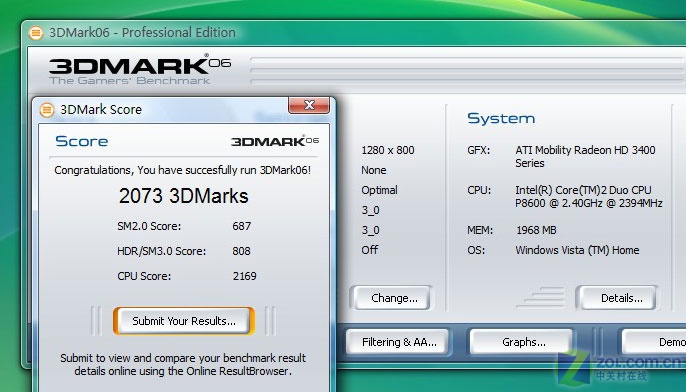686x392 pixels.
Task: Click the CPU: label in System panel
Action: (x=479, y=190)
